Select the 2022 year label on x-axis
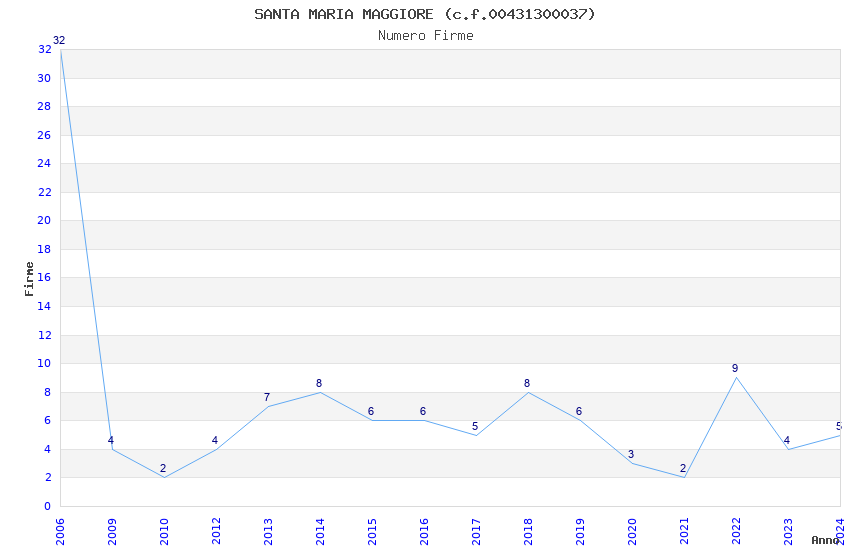 tap(736, 532)
